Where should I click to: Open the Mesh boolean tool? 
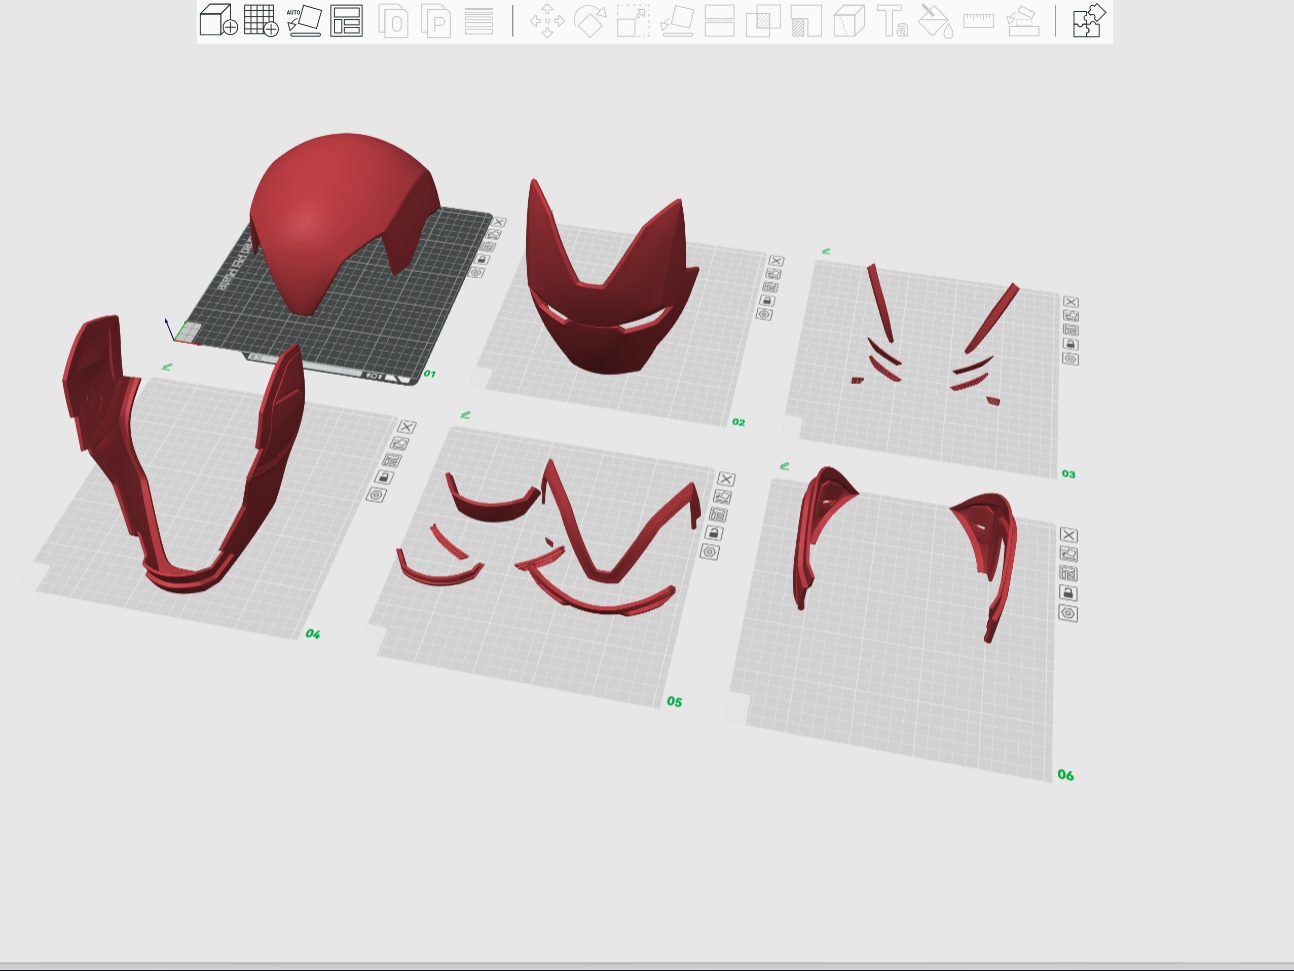pos(763,21)
